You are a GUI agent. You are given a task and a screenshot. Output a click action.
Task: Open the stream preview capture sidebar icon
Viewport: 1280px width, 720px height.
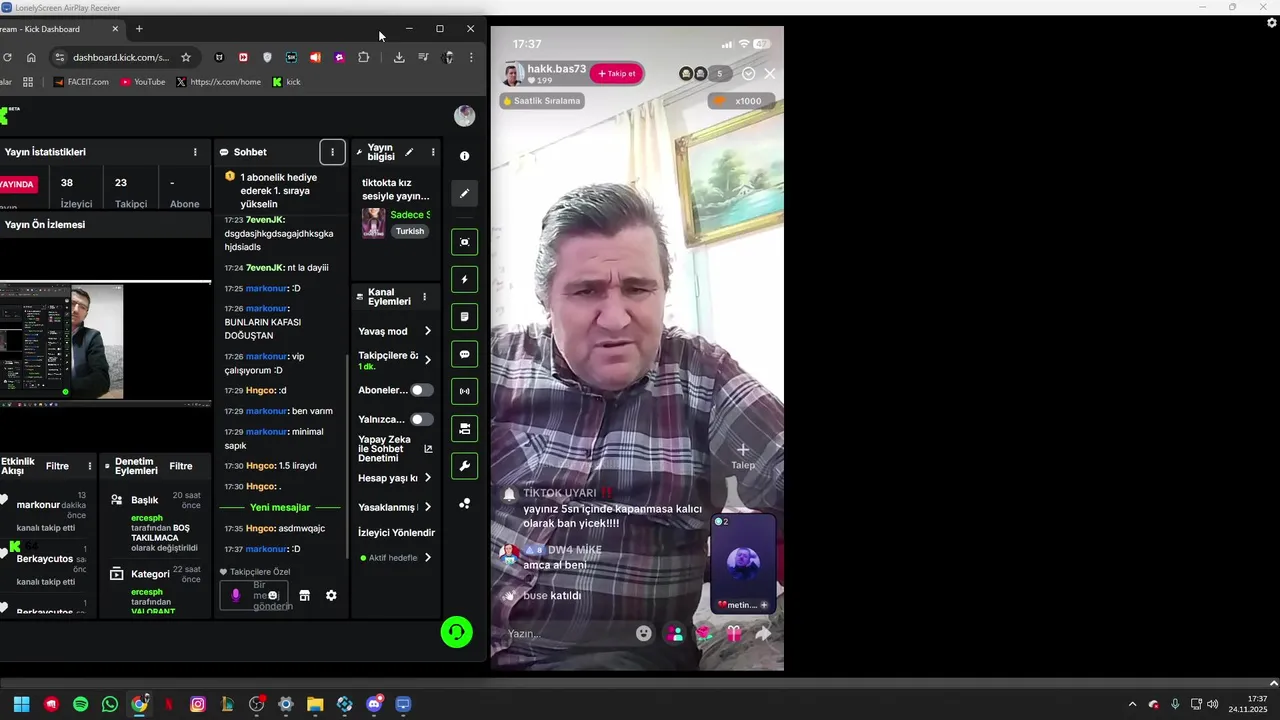point(464,242)
